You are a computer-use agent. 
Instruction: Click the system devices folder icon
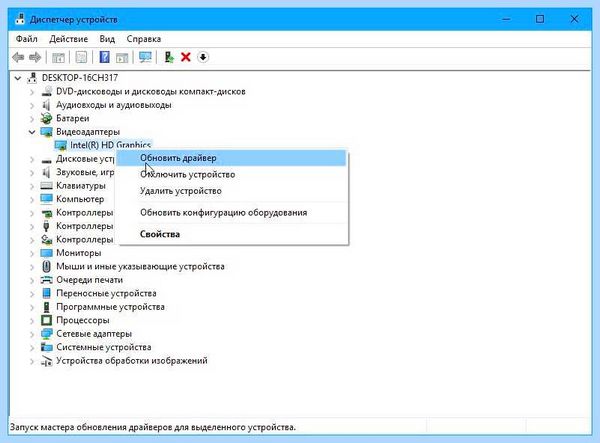(x=47, y=347)
